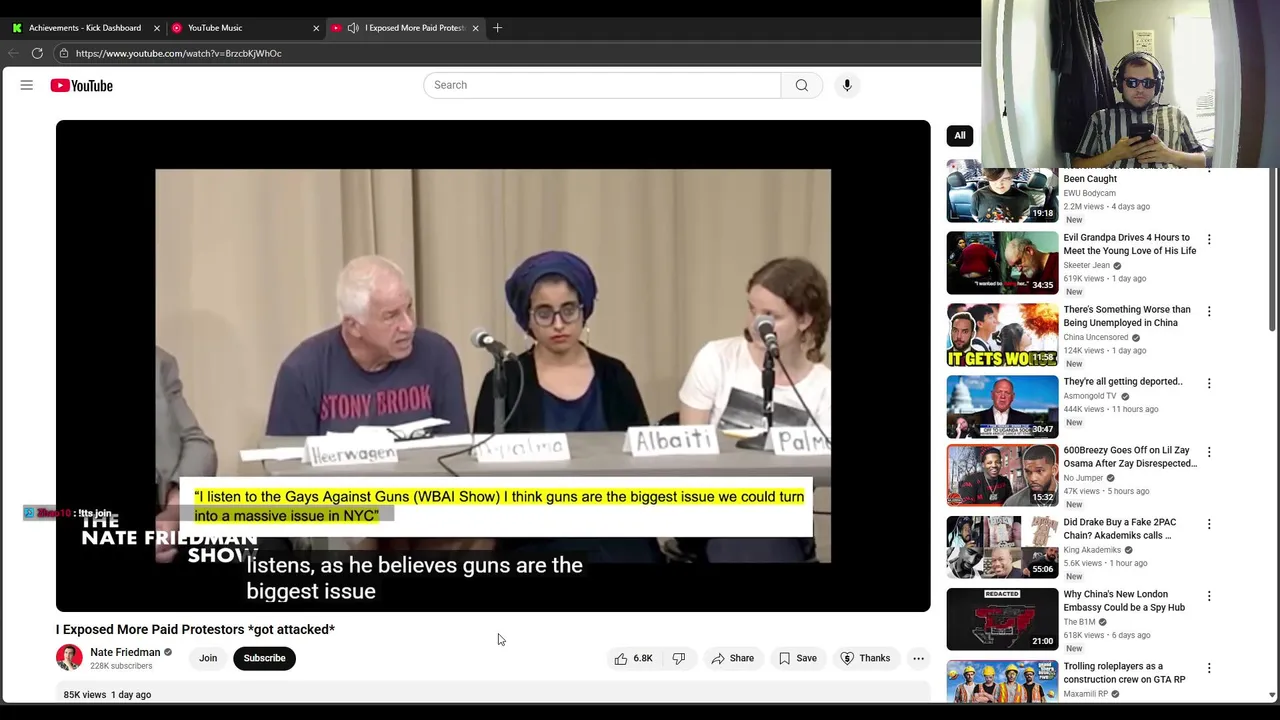This screenshot has height=720, width=1280.
Task: Close the YouTube Music tab
Action: click(x=316, y=28)
